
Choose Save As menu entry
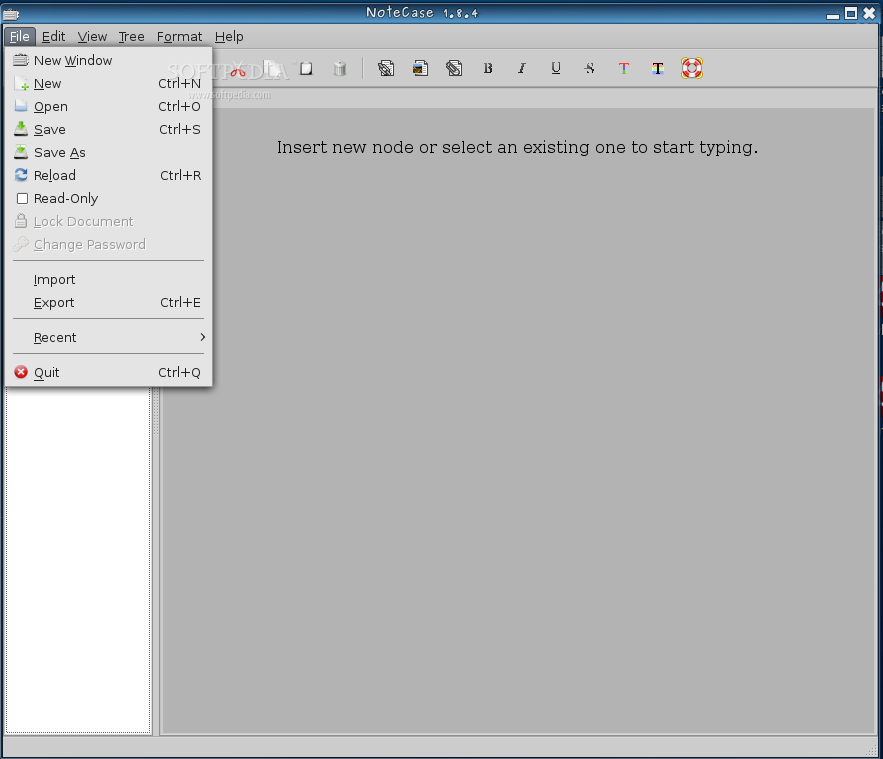108,153
